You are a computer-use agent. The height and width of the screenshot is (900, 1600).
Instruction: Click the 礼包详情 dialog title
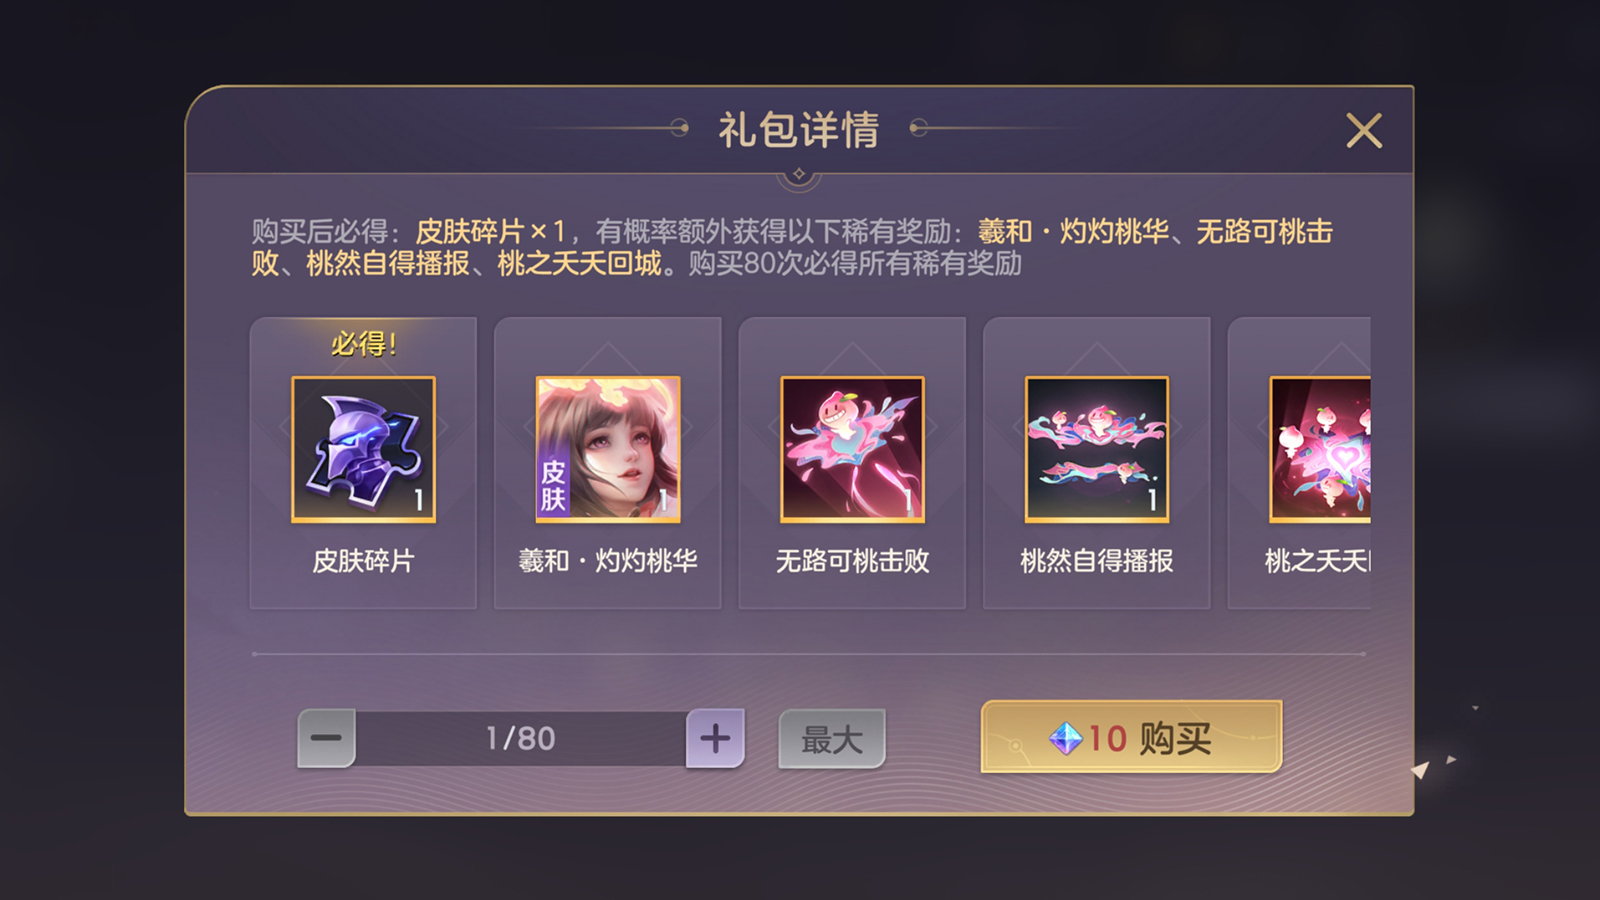point(799,130)
